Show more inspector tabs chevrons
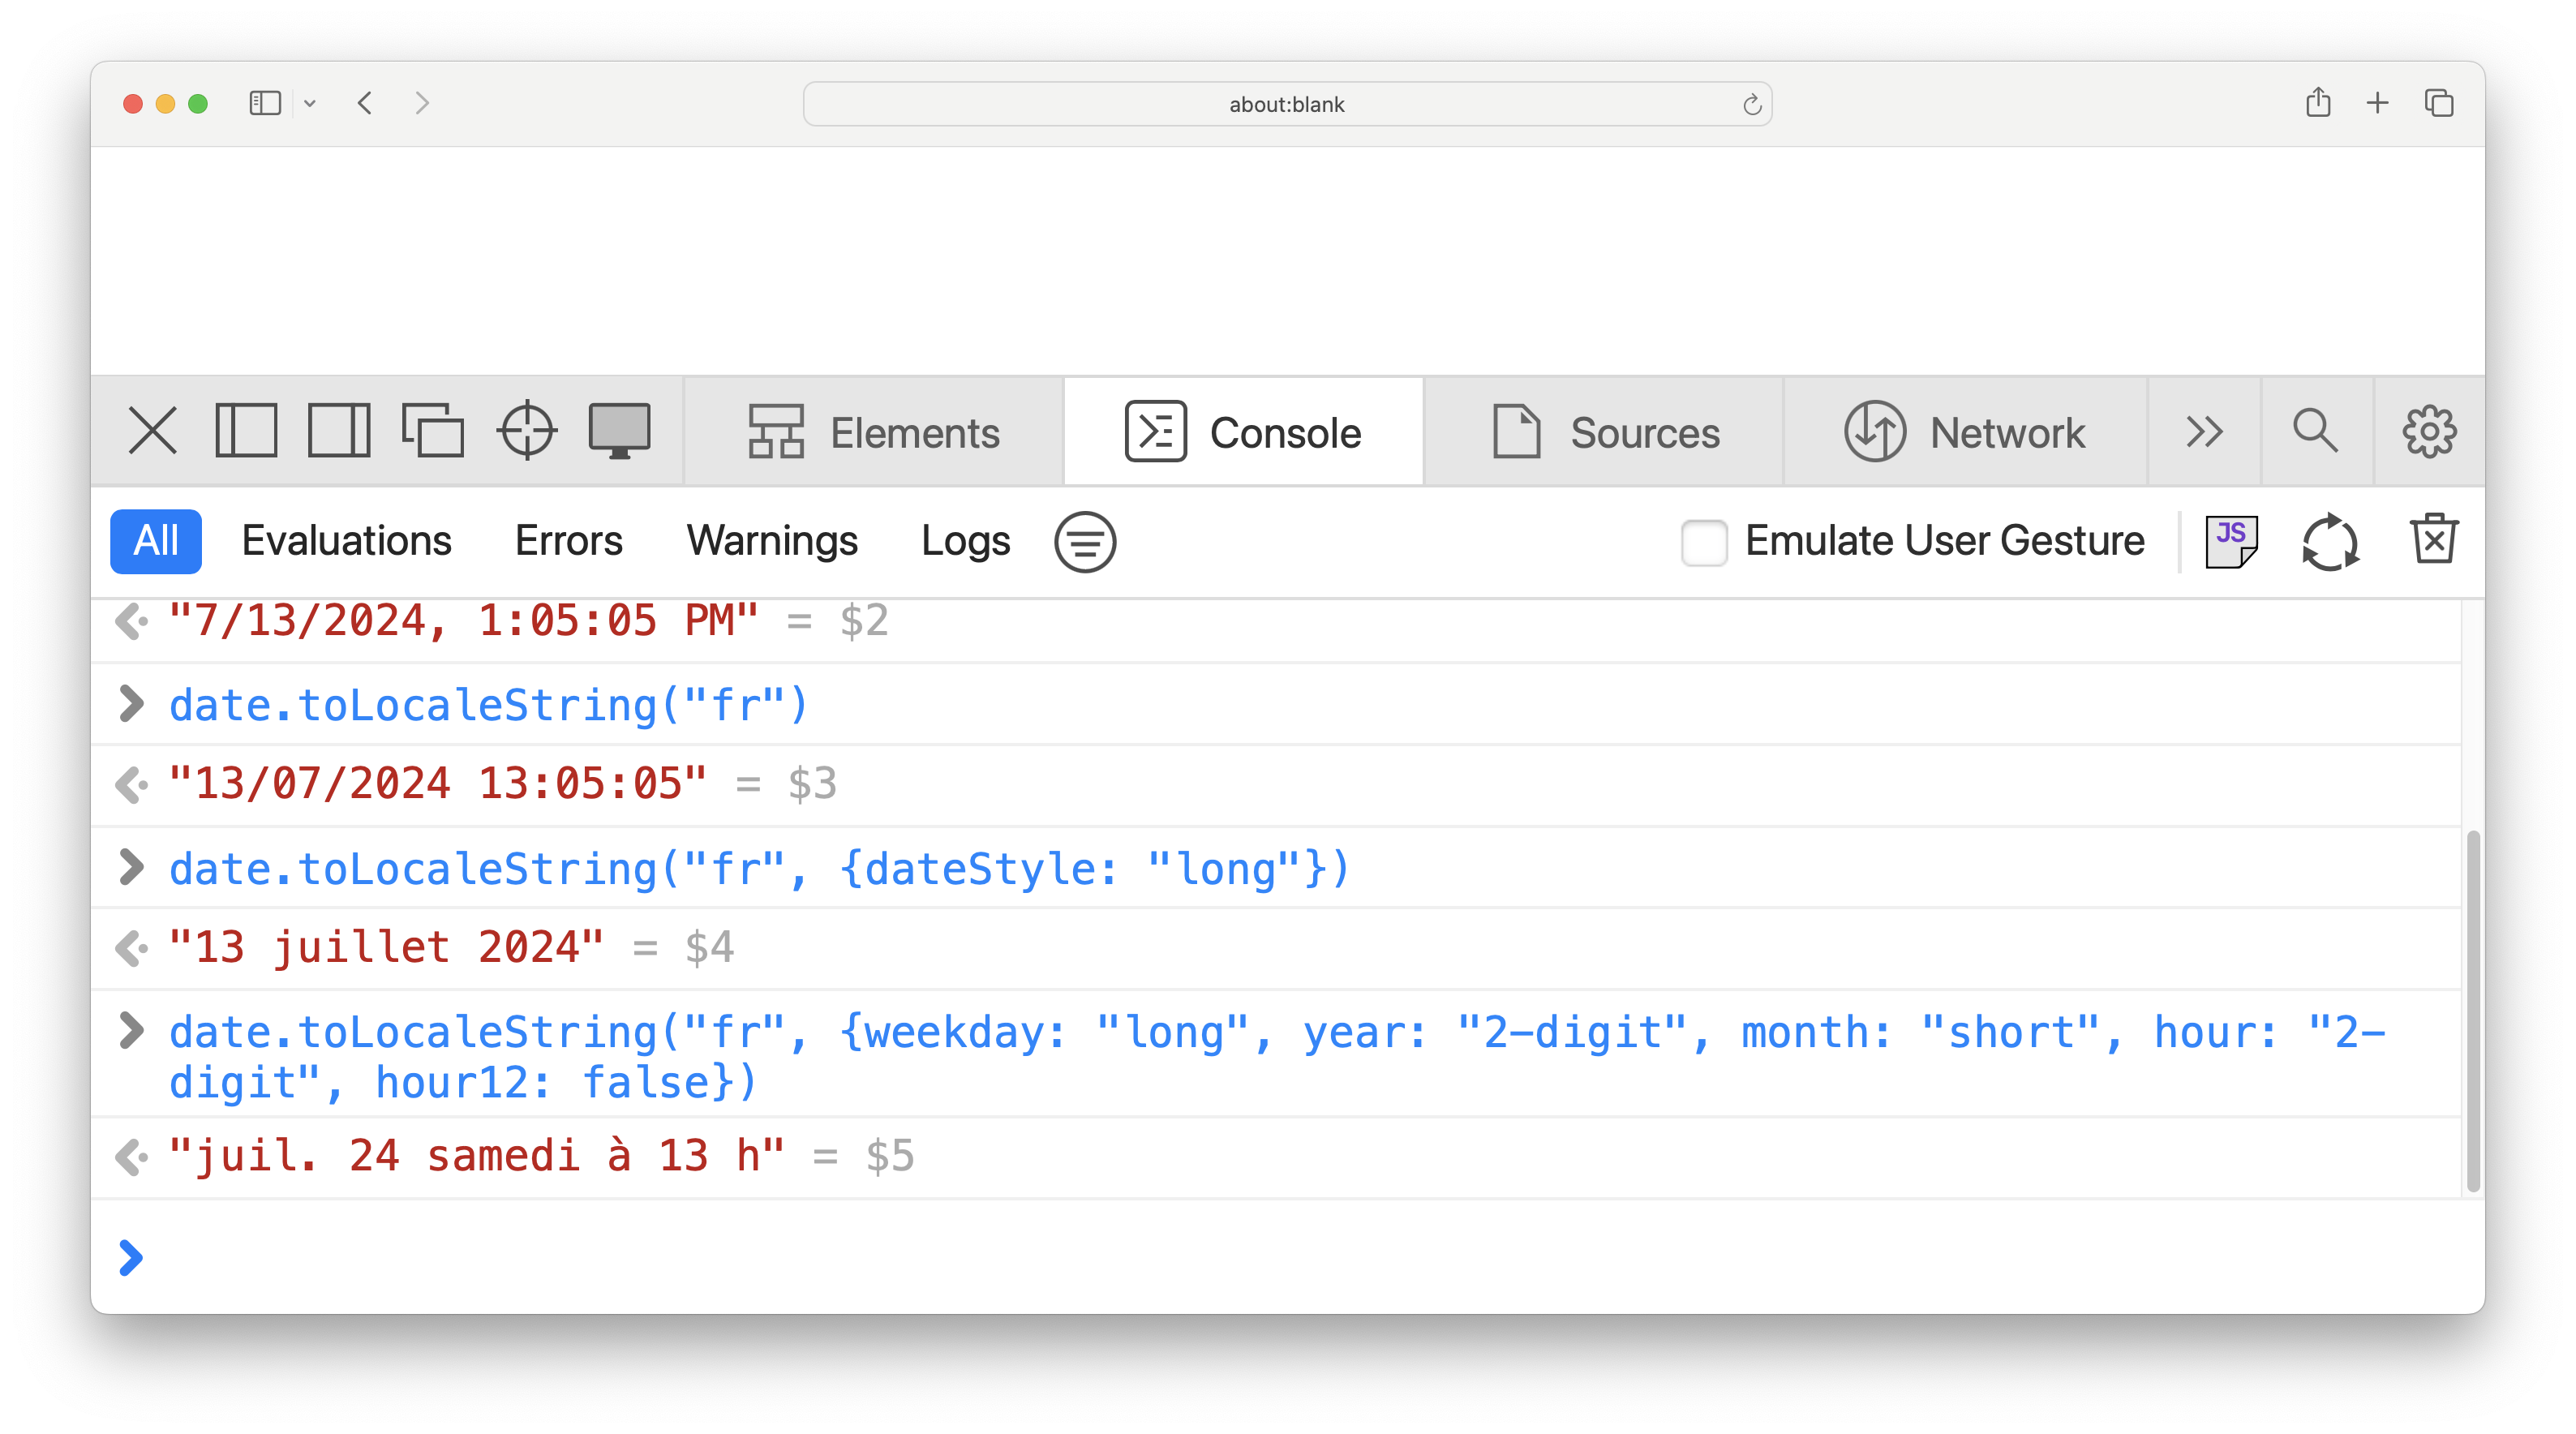The image size is (2576, 1434). tap(2204, 433)
